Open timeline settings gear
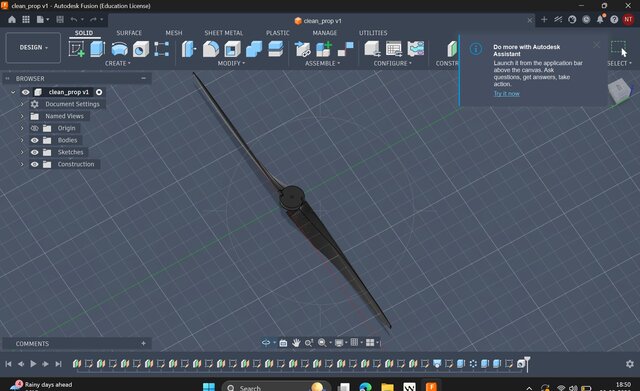This screenshot has width=640, height=391. (630, 364)
